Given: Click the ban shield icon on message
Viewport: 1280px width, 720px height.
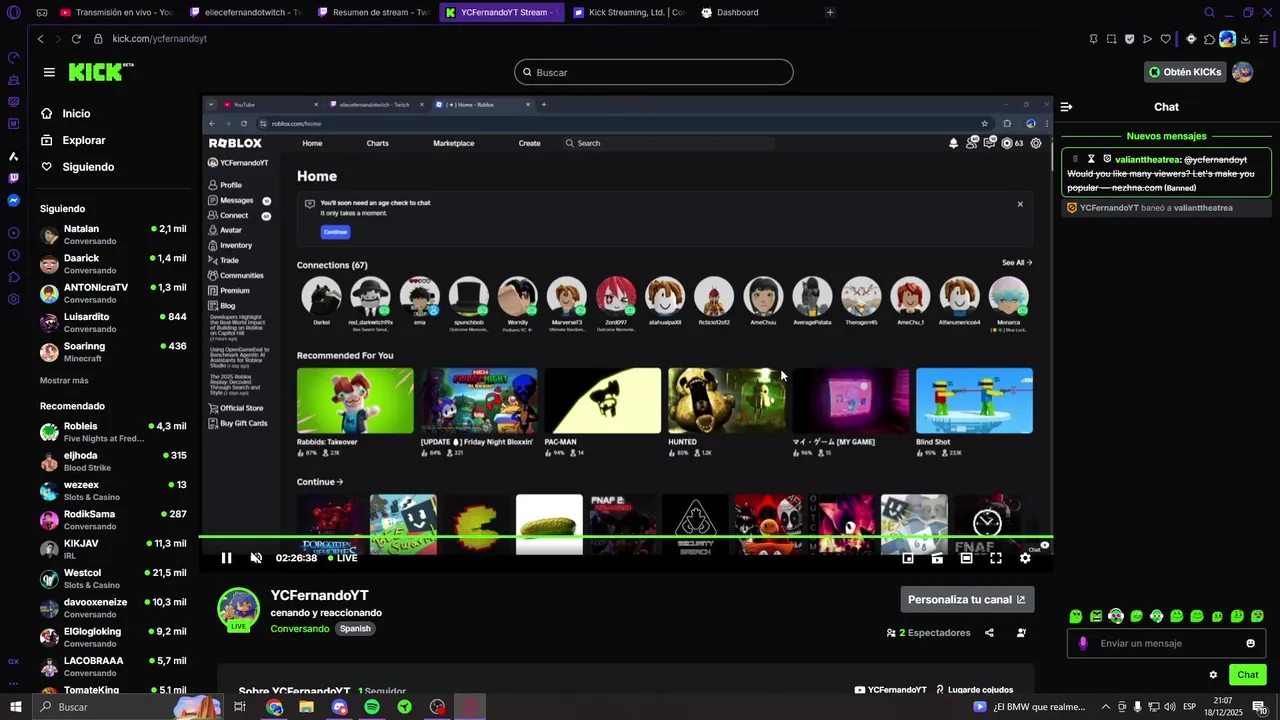Looking at the screenshot, I should pos(1107,159).
